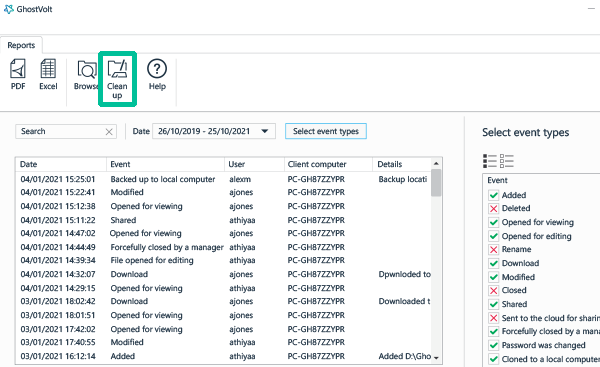Select the File opened for editing row

(x=223, y=260)
